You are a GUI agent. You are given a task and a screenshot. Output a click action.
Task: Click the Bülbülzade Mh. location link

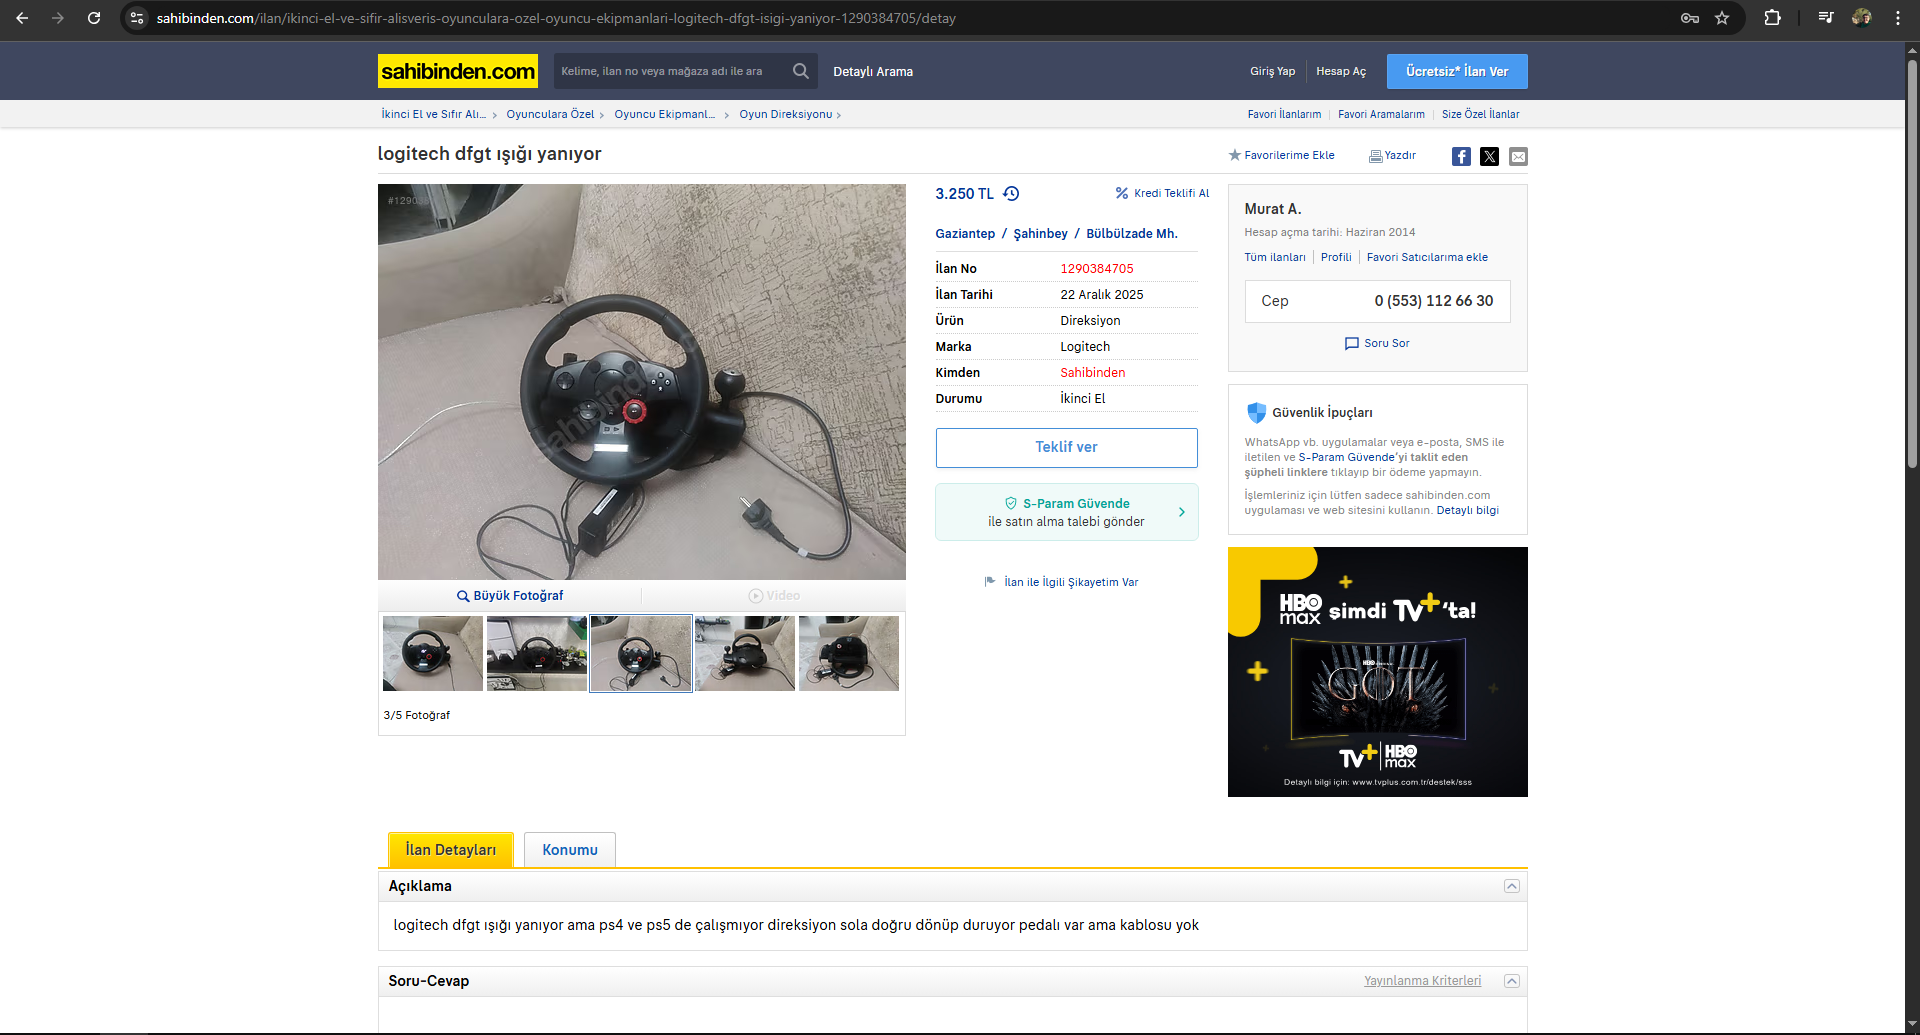(x=1132, y=234)
